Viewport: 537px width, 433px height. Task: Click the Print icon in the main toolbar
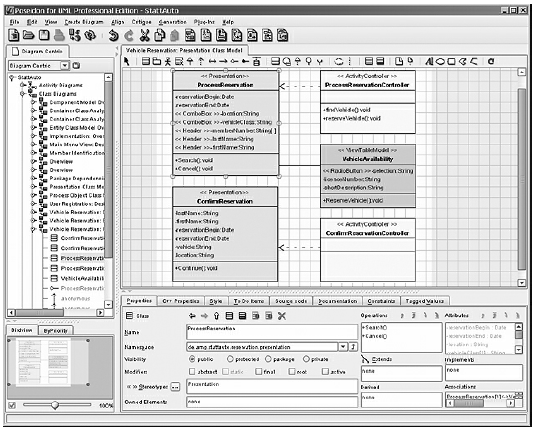(x=59, y=35)
